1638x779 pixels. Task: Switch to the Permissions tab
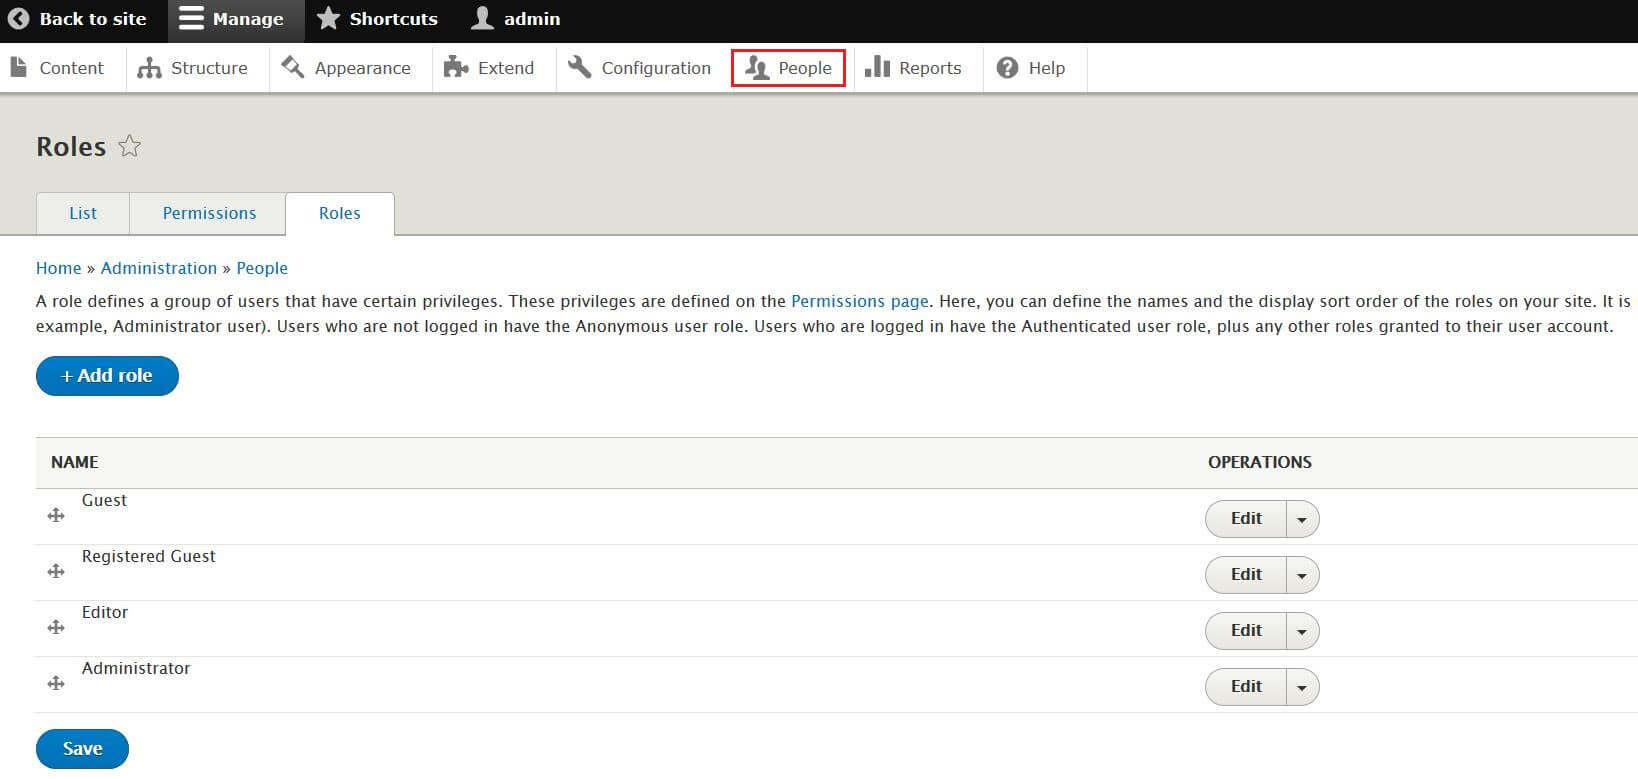click(x=209, y=213)
